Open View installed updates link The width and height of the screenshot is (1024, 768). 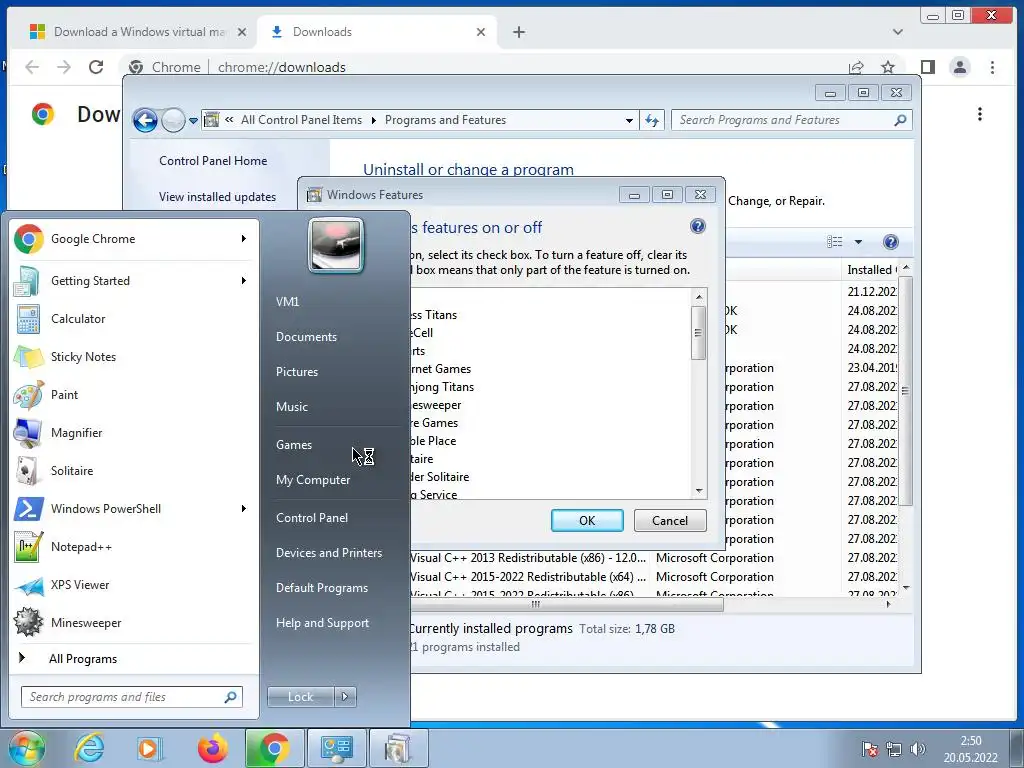(217, 197)
